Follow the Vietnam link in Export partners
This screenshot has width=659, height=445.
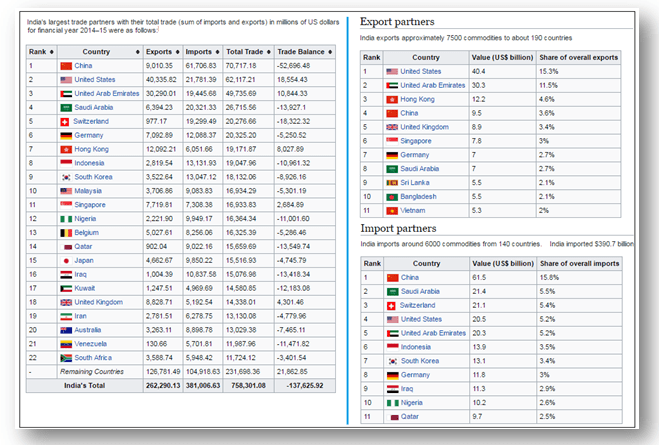pos(415,211)
